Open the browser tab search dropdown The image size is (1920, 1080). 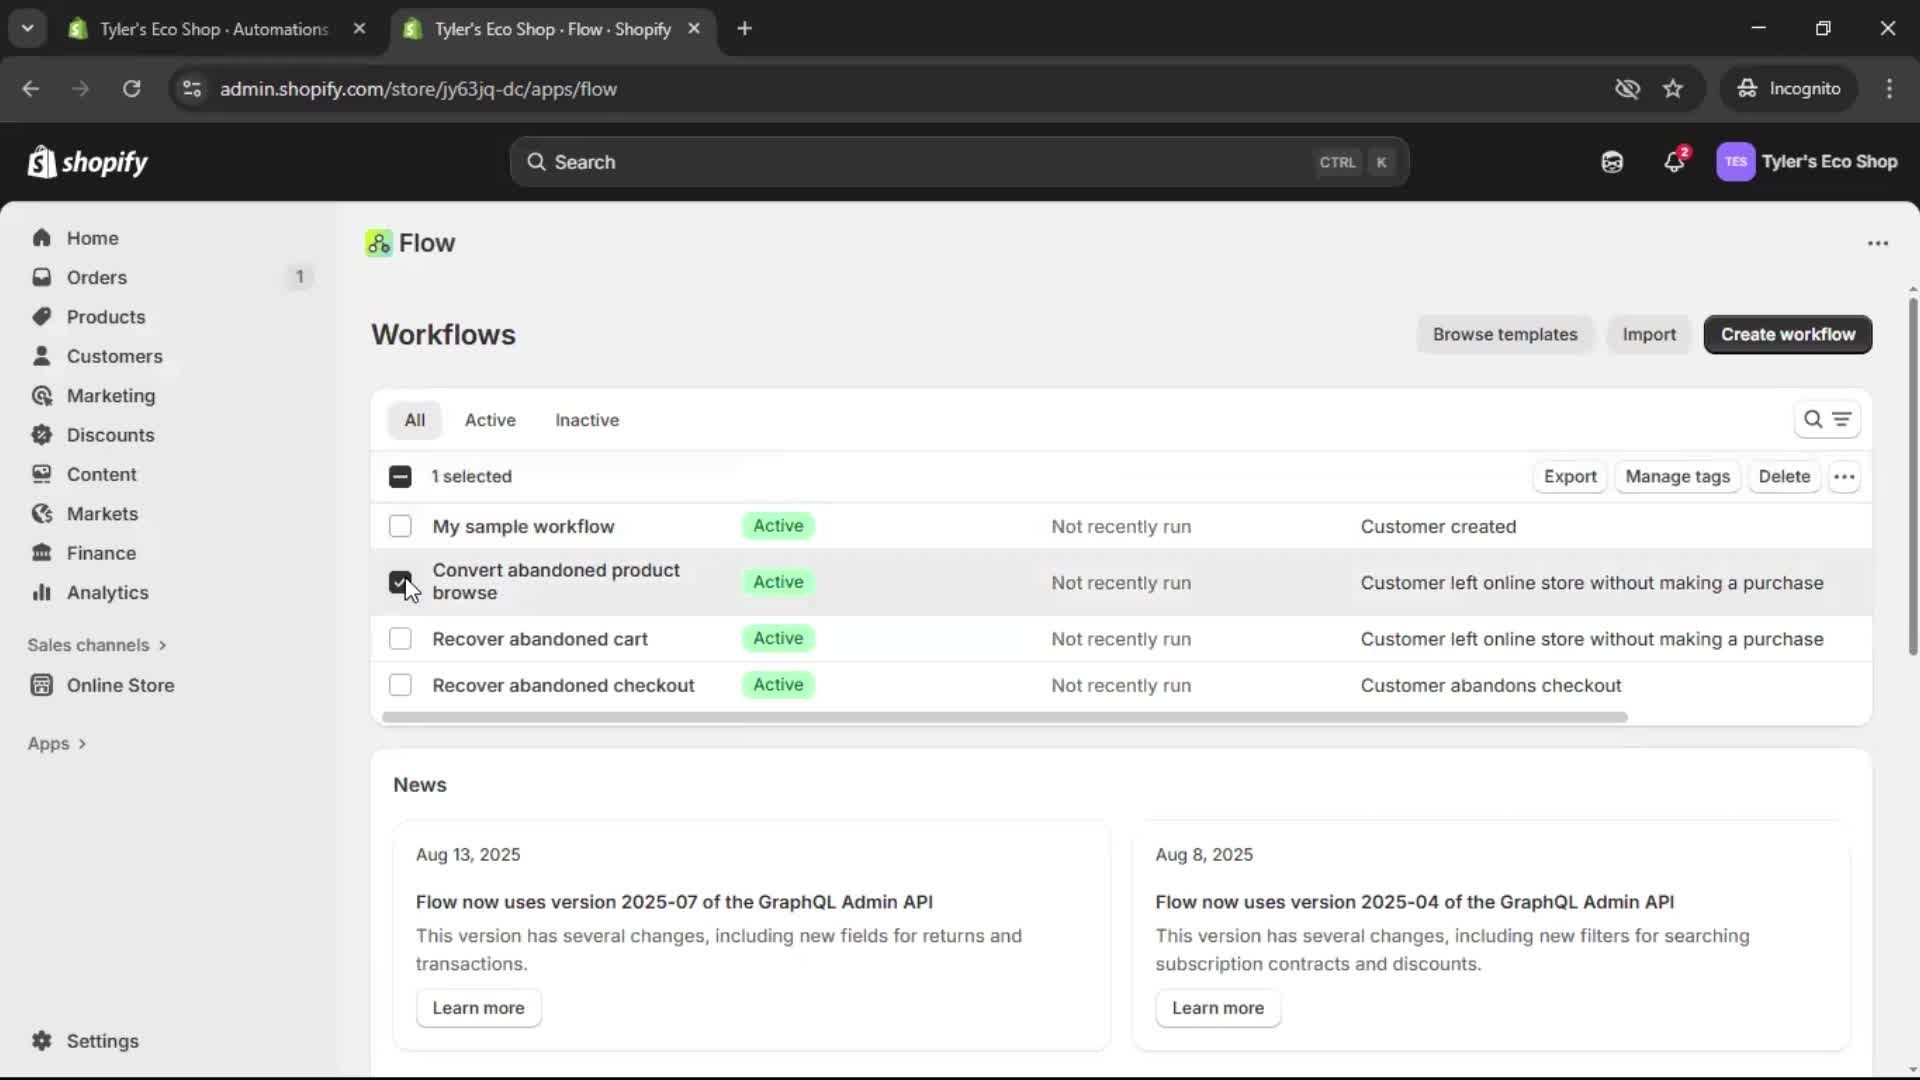click(x=27, y=28)
